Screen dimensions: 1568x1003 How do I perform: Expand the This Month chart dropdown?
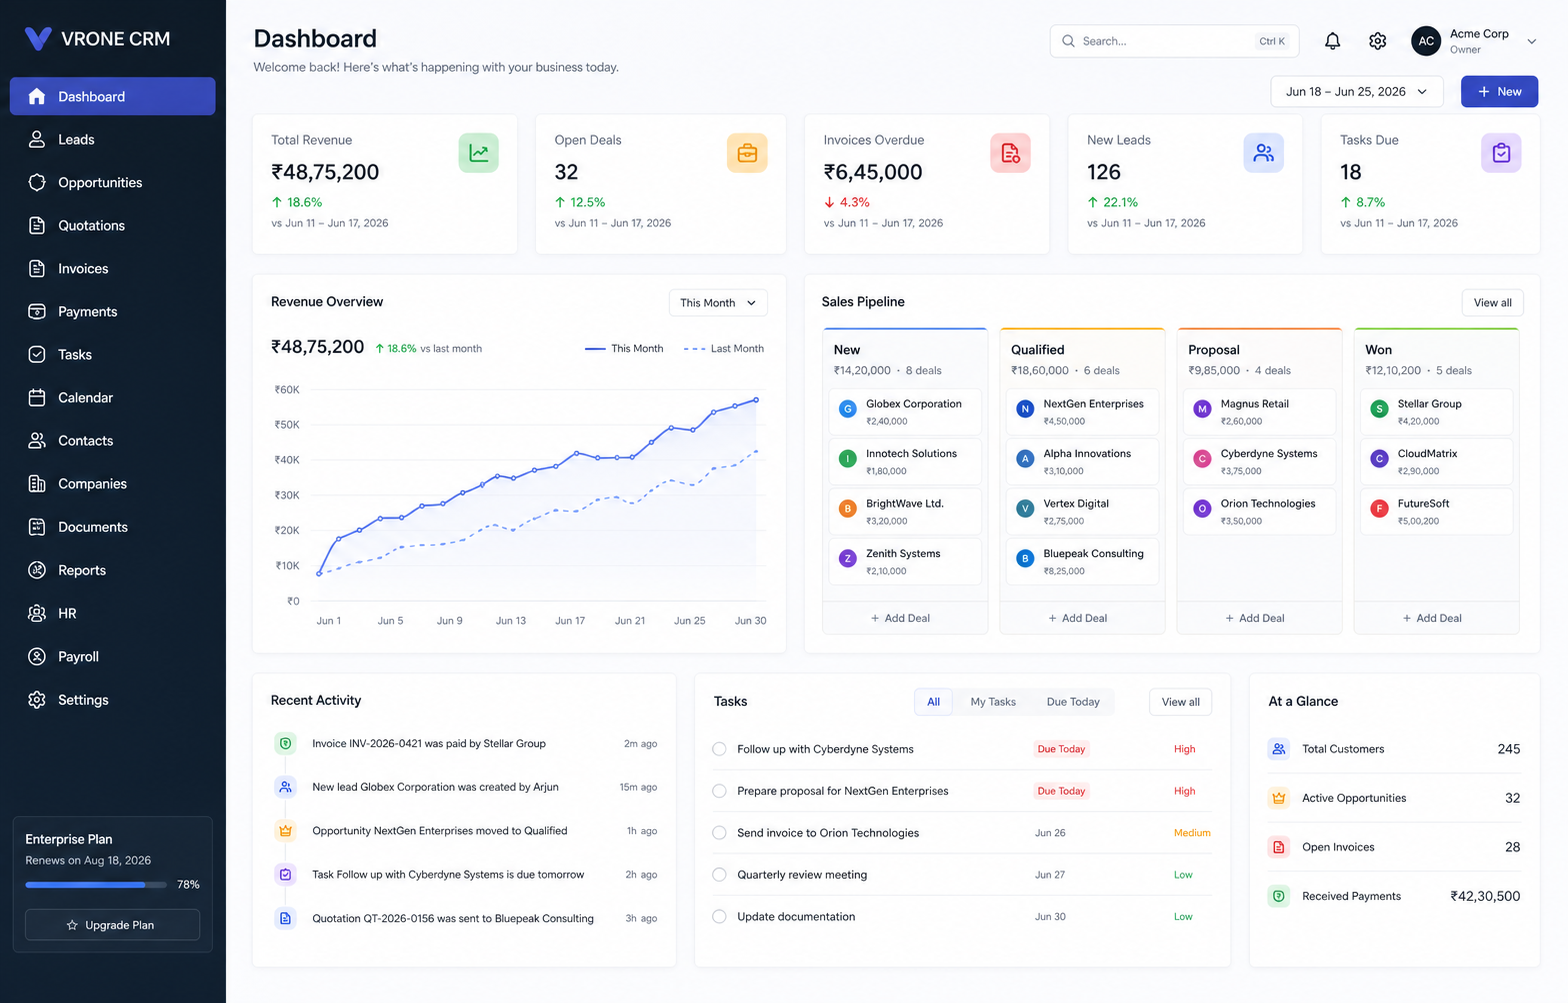718,303
